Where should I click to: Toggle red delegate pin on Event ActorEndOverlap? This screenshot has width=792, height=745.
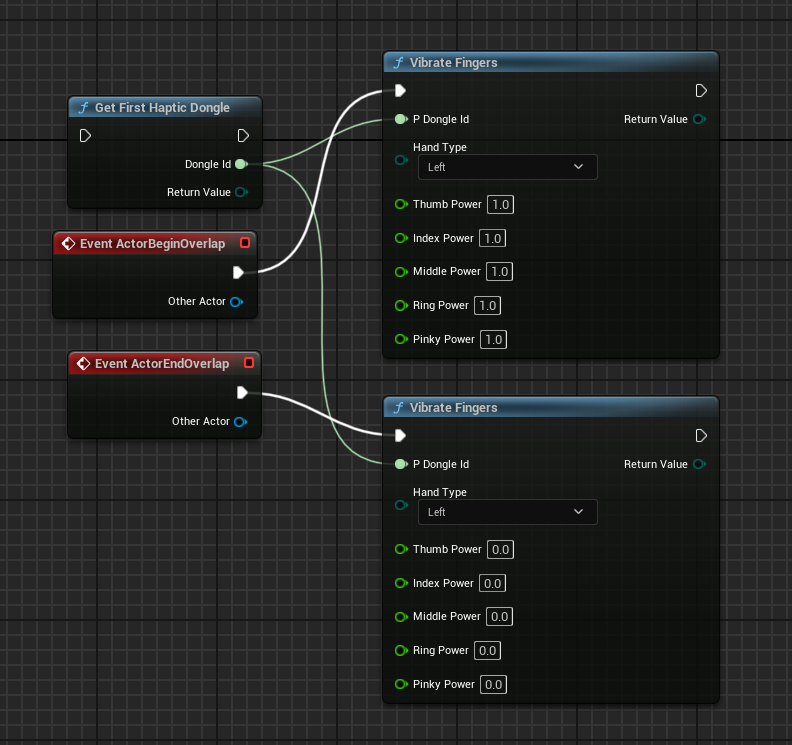pyautogui.click(x=247, y=363)
